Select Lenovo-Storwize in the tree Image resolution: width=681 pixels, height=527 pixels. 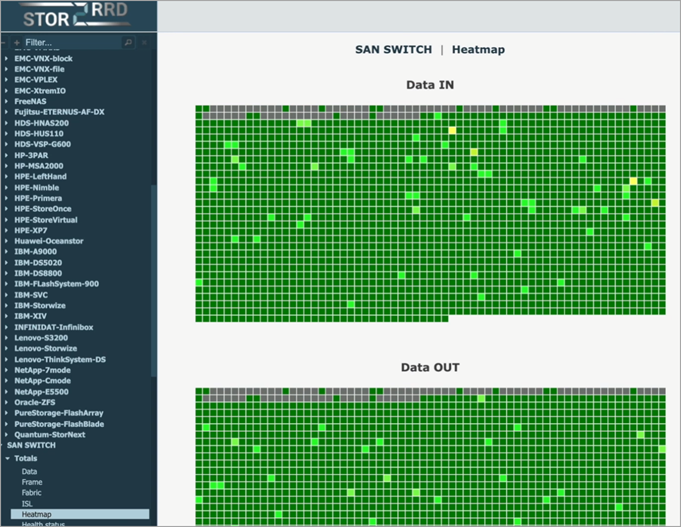(46, 348)
